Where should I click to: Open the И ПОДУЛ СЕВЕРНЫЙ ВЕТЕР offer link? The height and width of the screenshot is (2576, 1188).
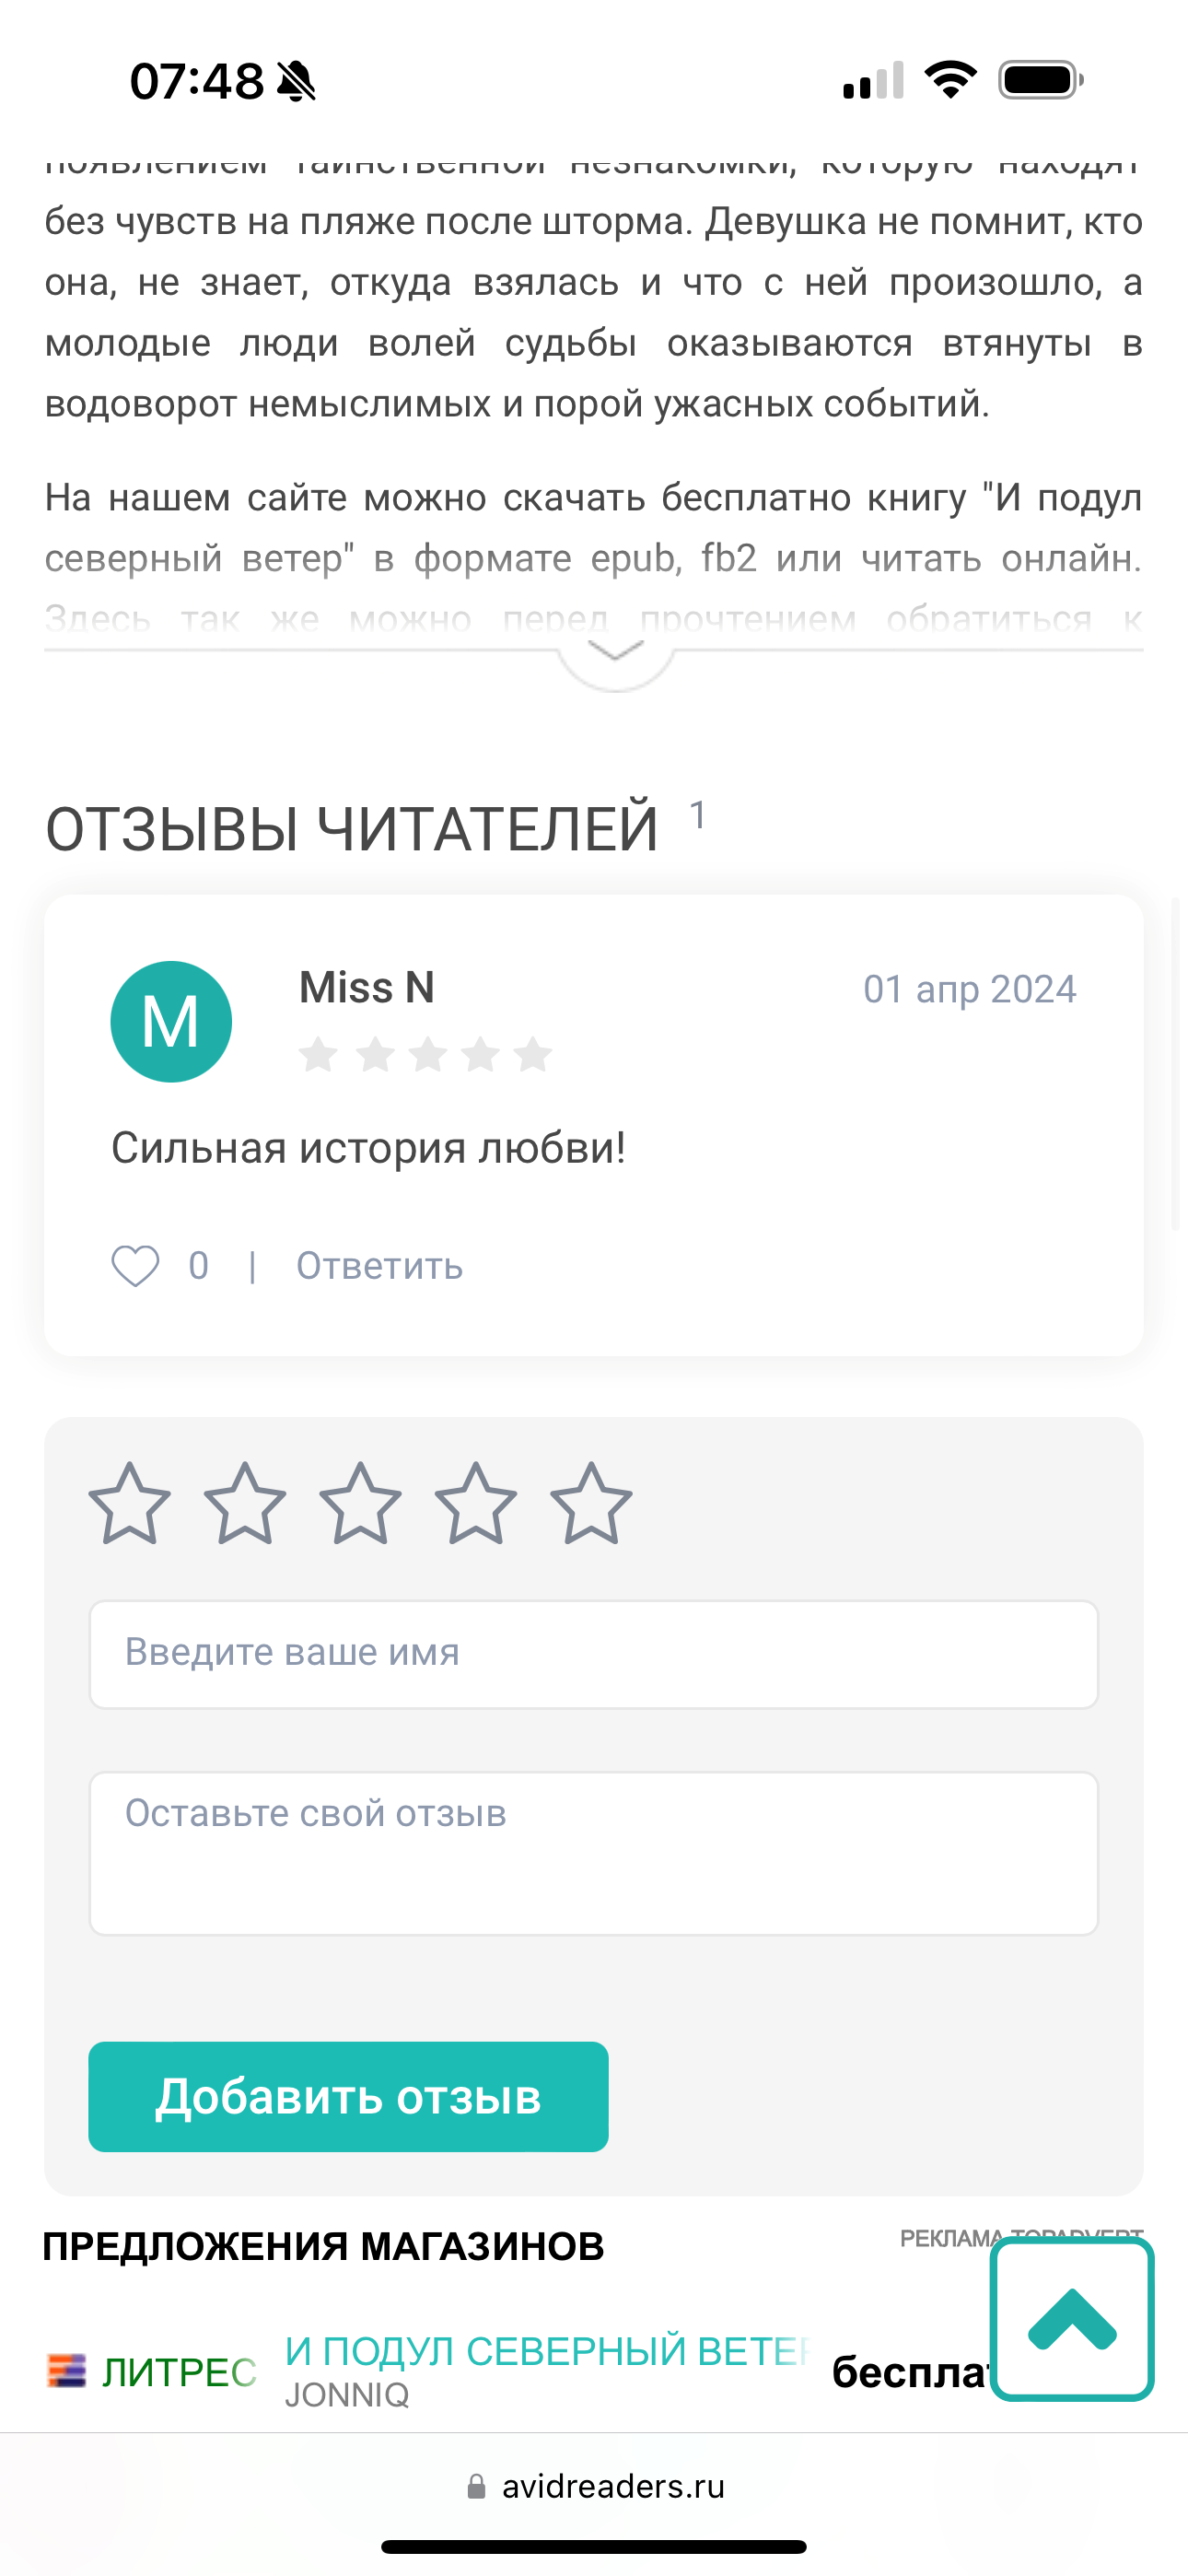pos(546,2351)
